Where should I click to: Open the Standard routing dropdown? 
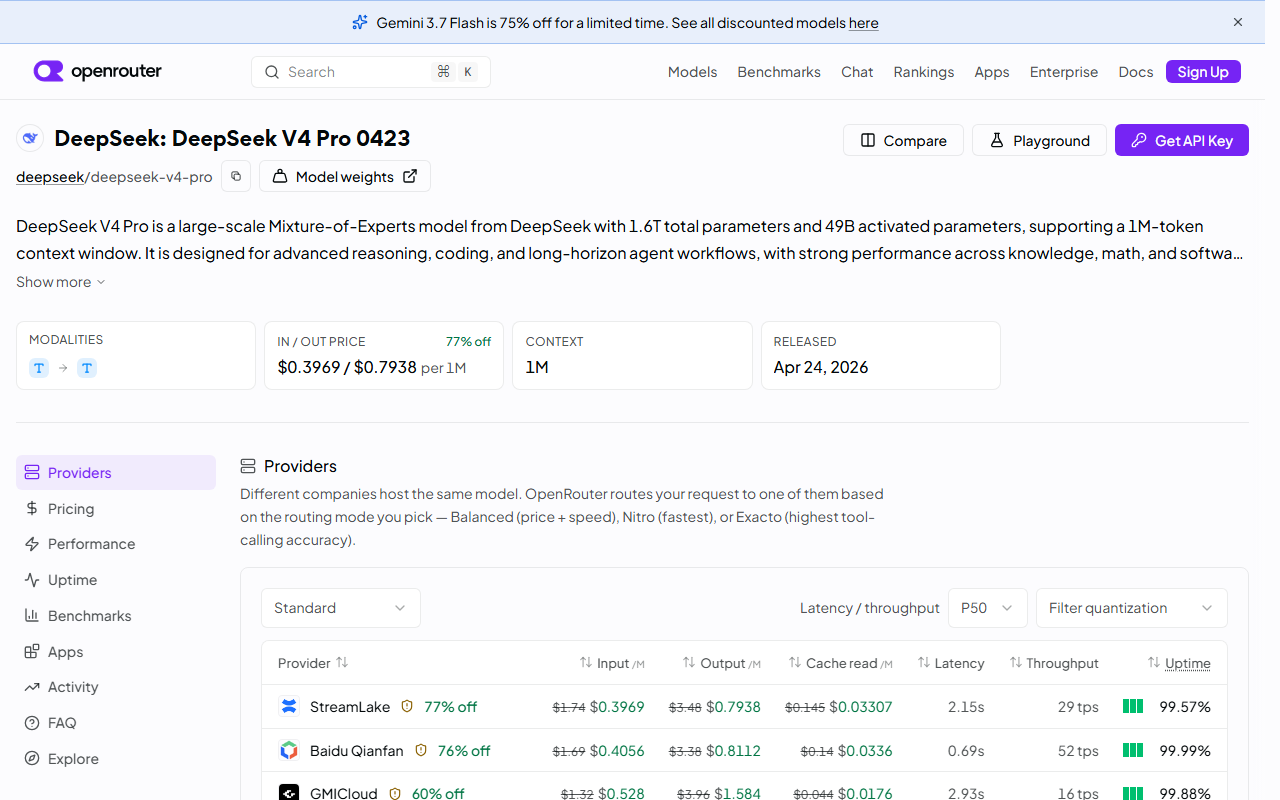click(x=341, y=608)
